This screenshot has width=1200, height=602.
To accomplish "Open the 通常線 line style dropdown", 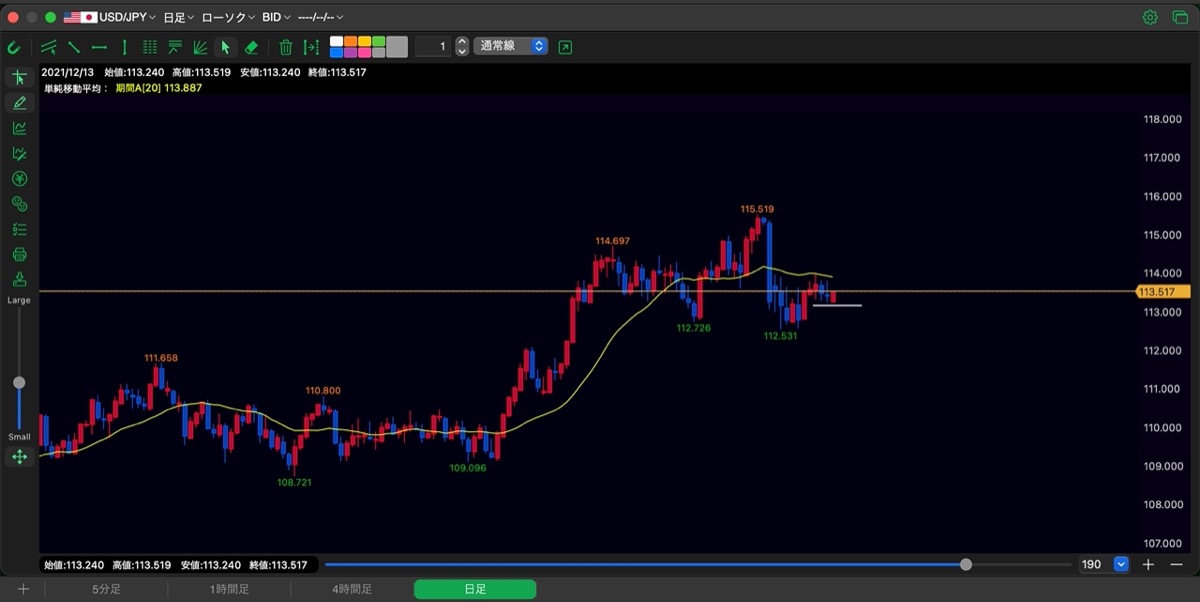I will coord(511,46).
